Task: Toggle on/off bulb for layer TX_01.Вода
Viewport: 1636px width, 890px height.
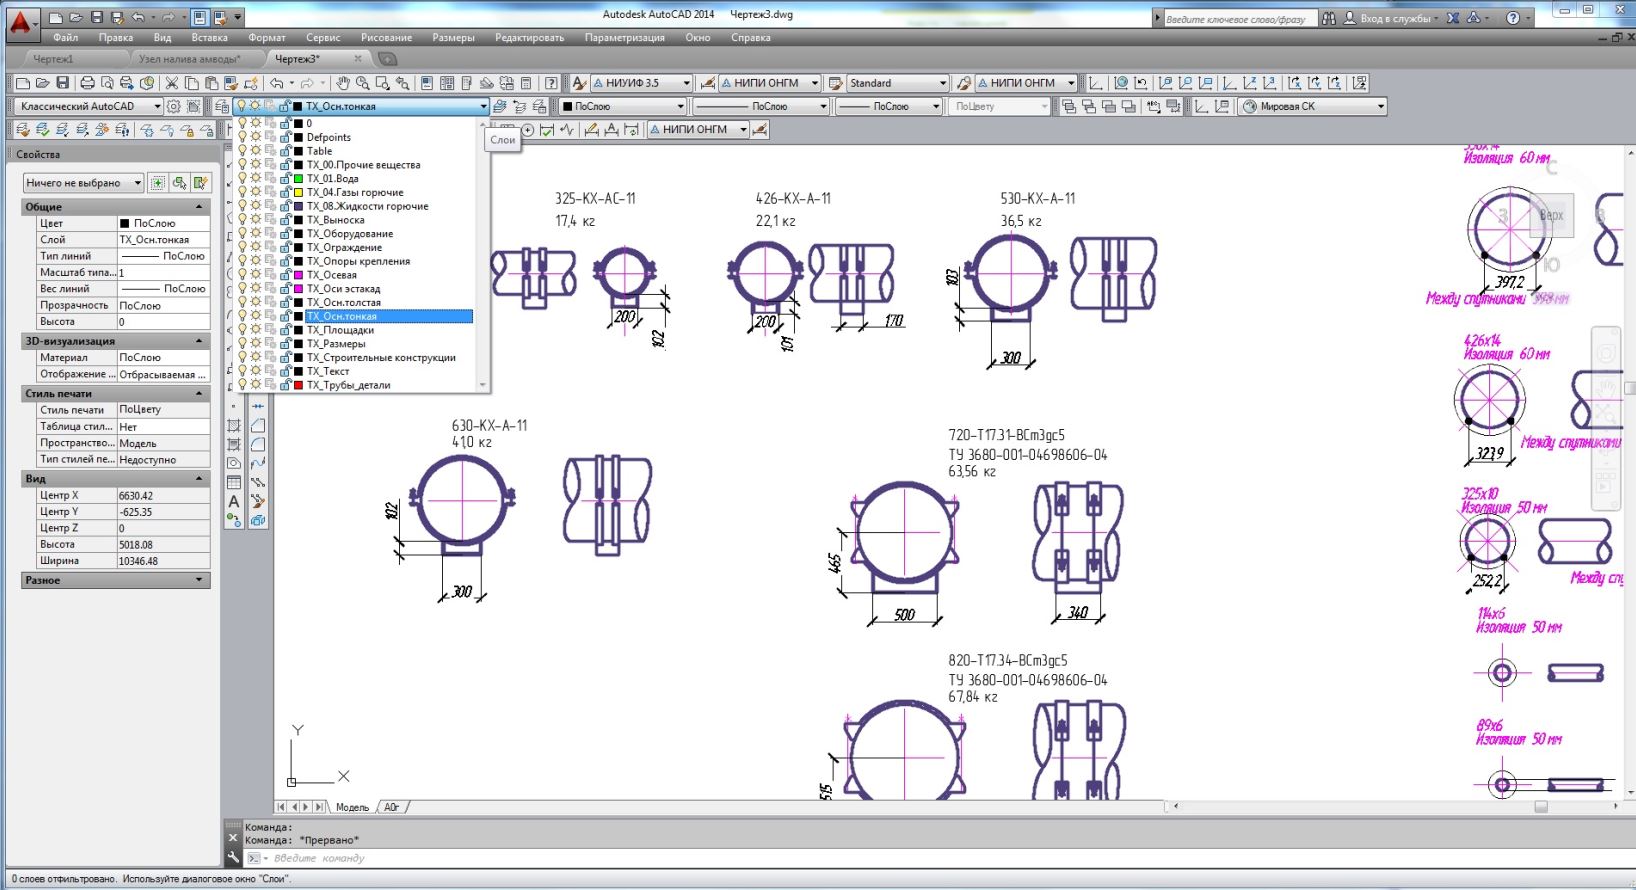Action: (242, 178)
